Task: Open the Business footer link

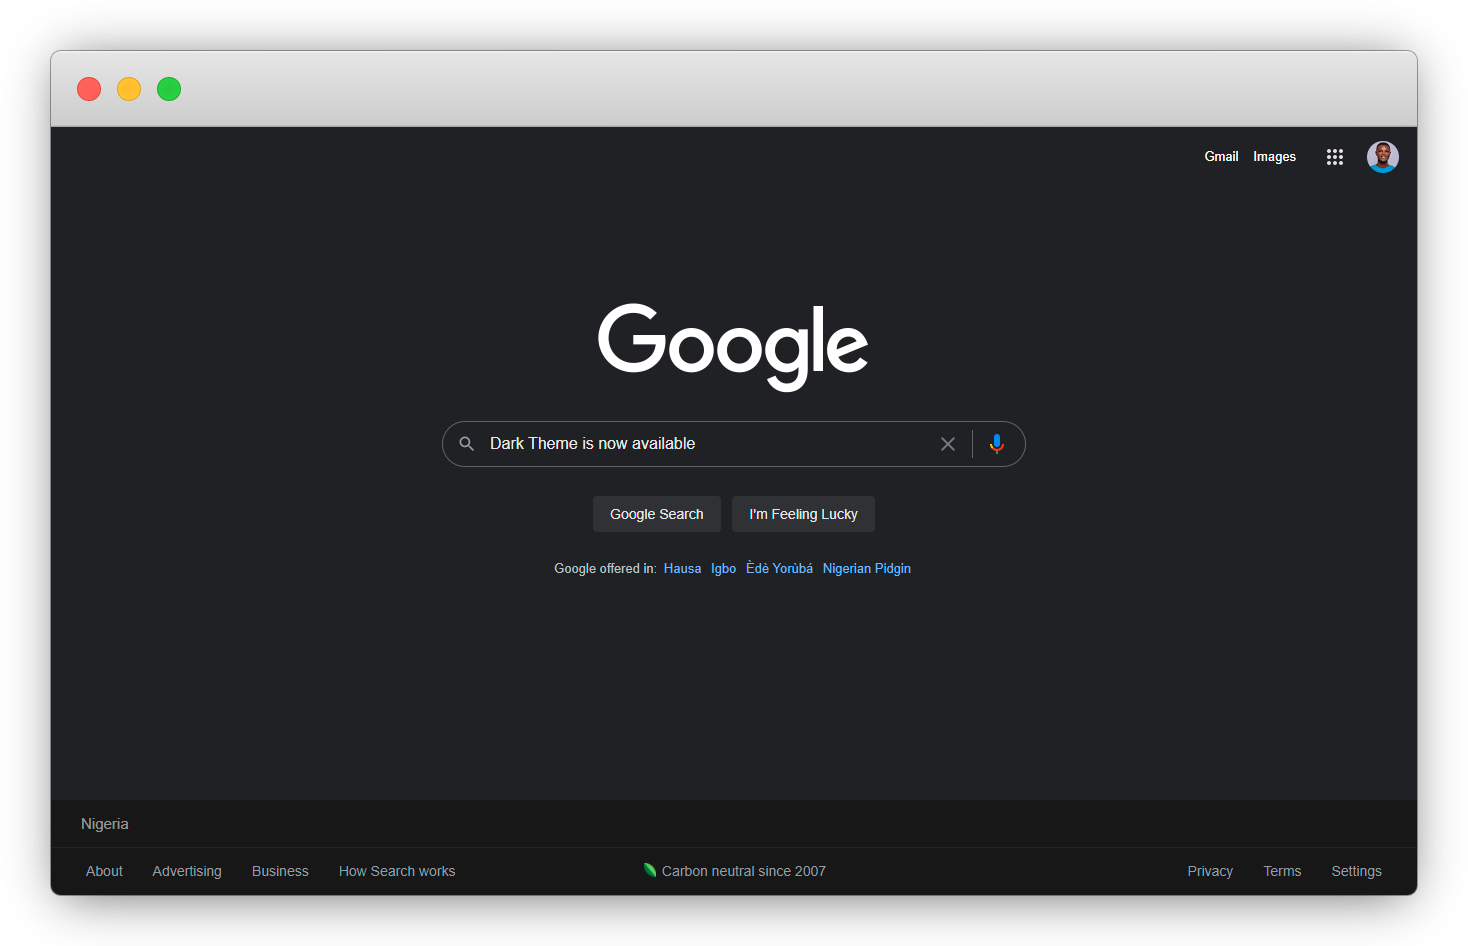Action: [280, 871]
